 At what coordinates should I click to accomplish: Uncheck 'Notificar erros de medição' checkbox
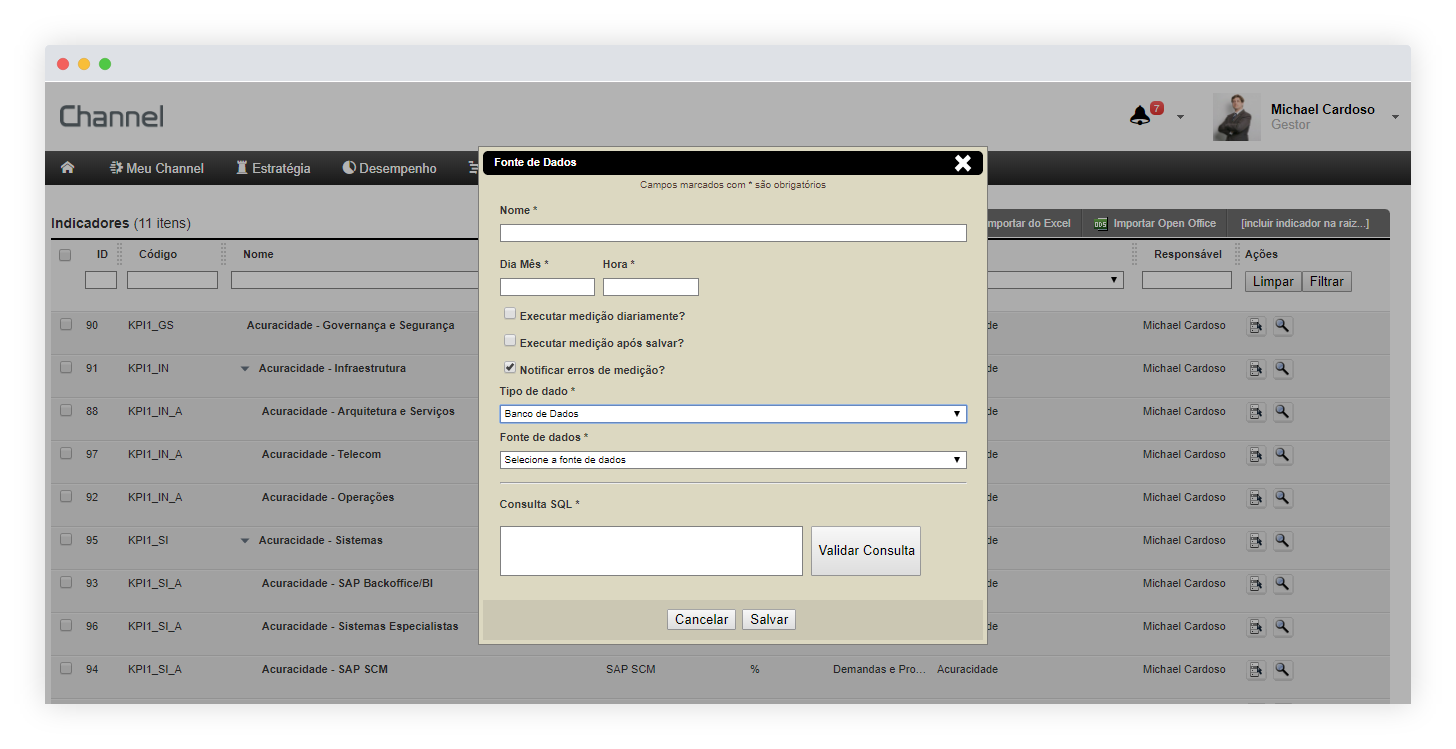pos(510,368)
